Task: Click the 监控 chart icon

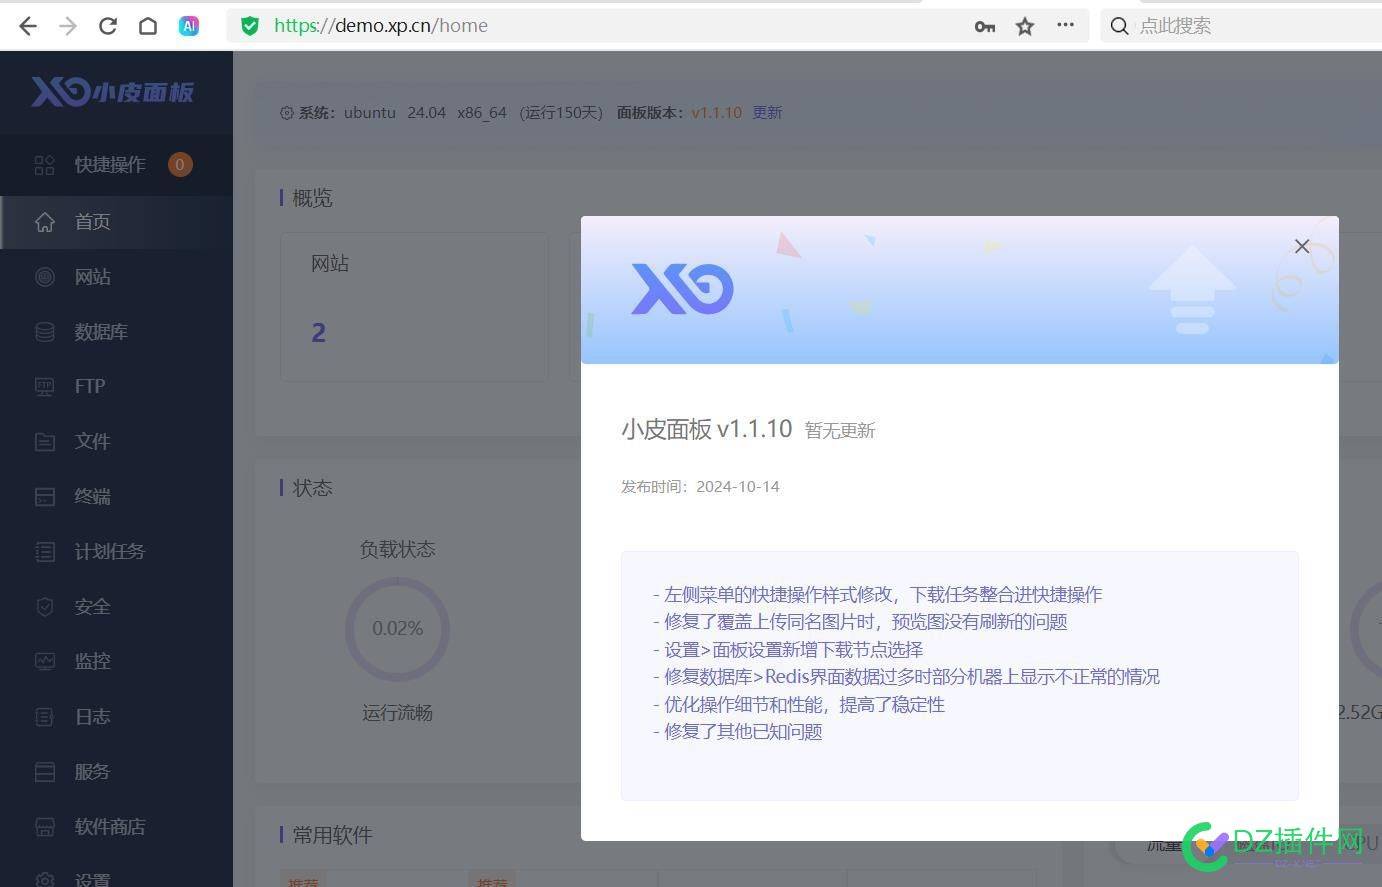Action: (45, 661)
